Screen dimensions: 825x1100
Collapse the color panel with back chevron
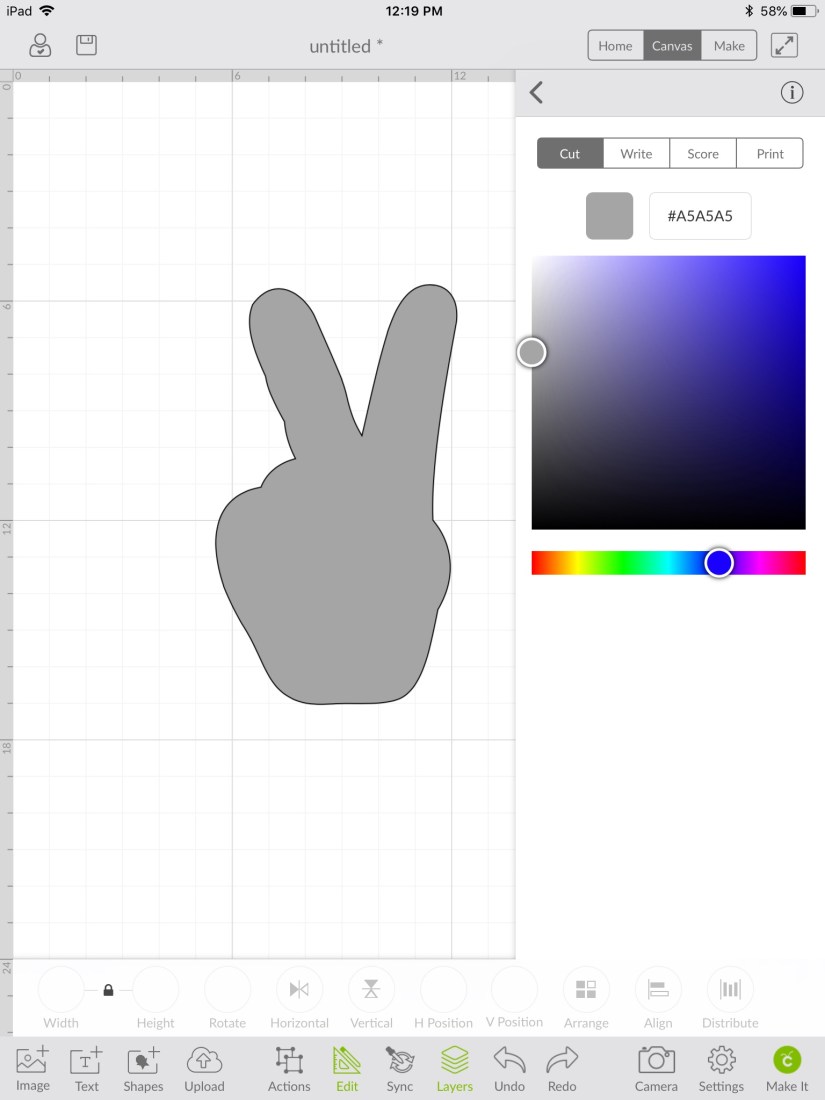click(537, 93)
